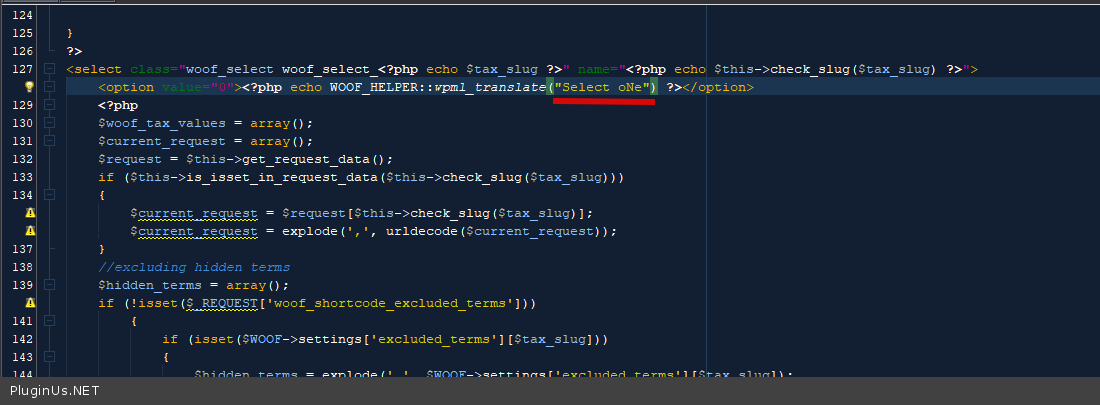Collapse the code fold at line 131
Viewport: 1100px width, 405px height.
[x=49, y=141]
